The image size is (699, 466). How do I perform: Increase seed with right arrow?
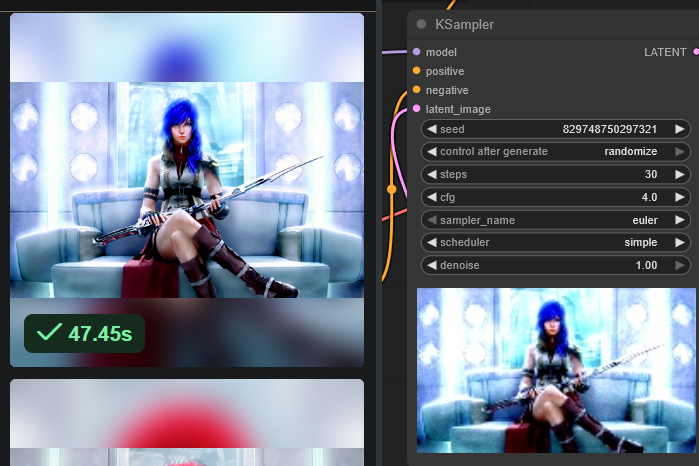679,129
